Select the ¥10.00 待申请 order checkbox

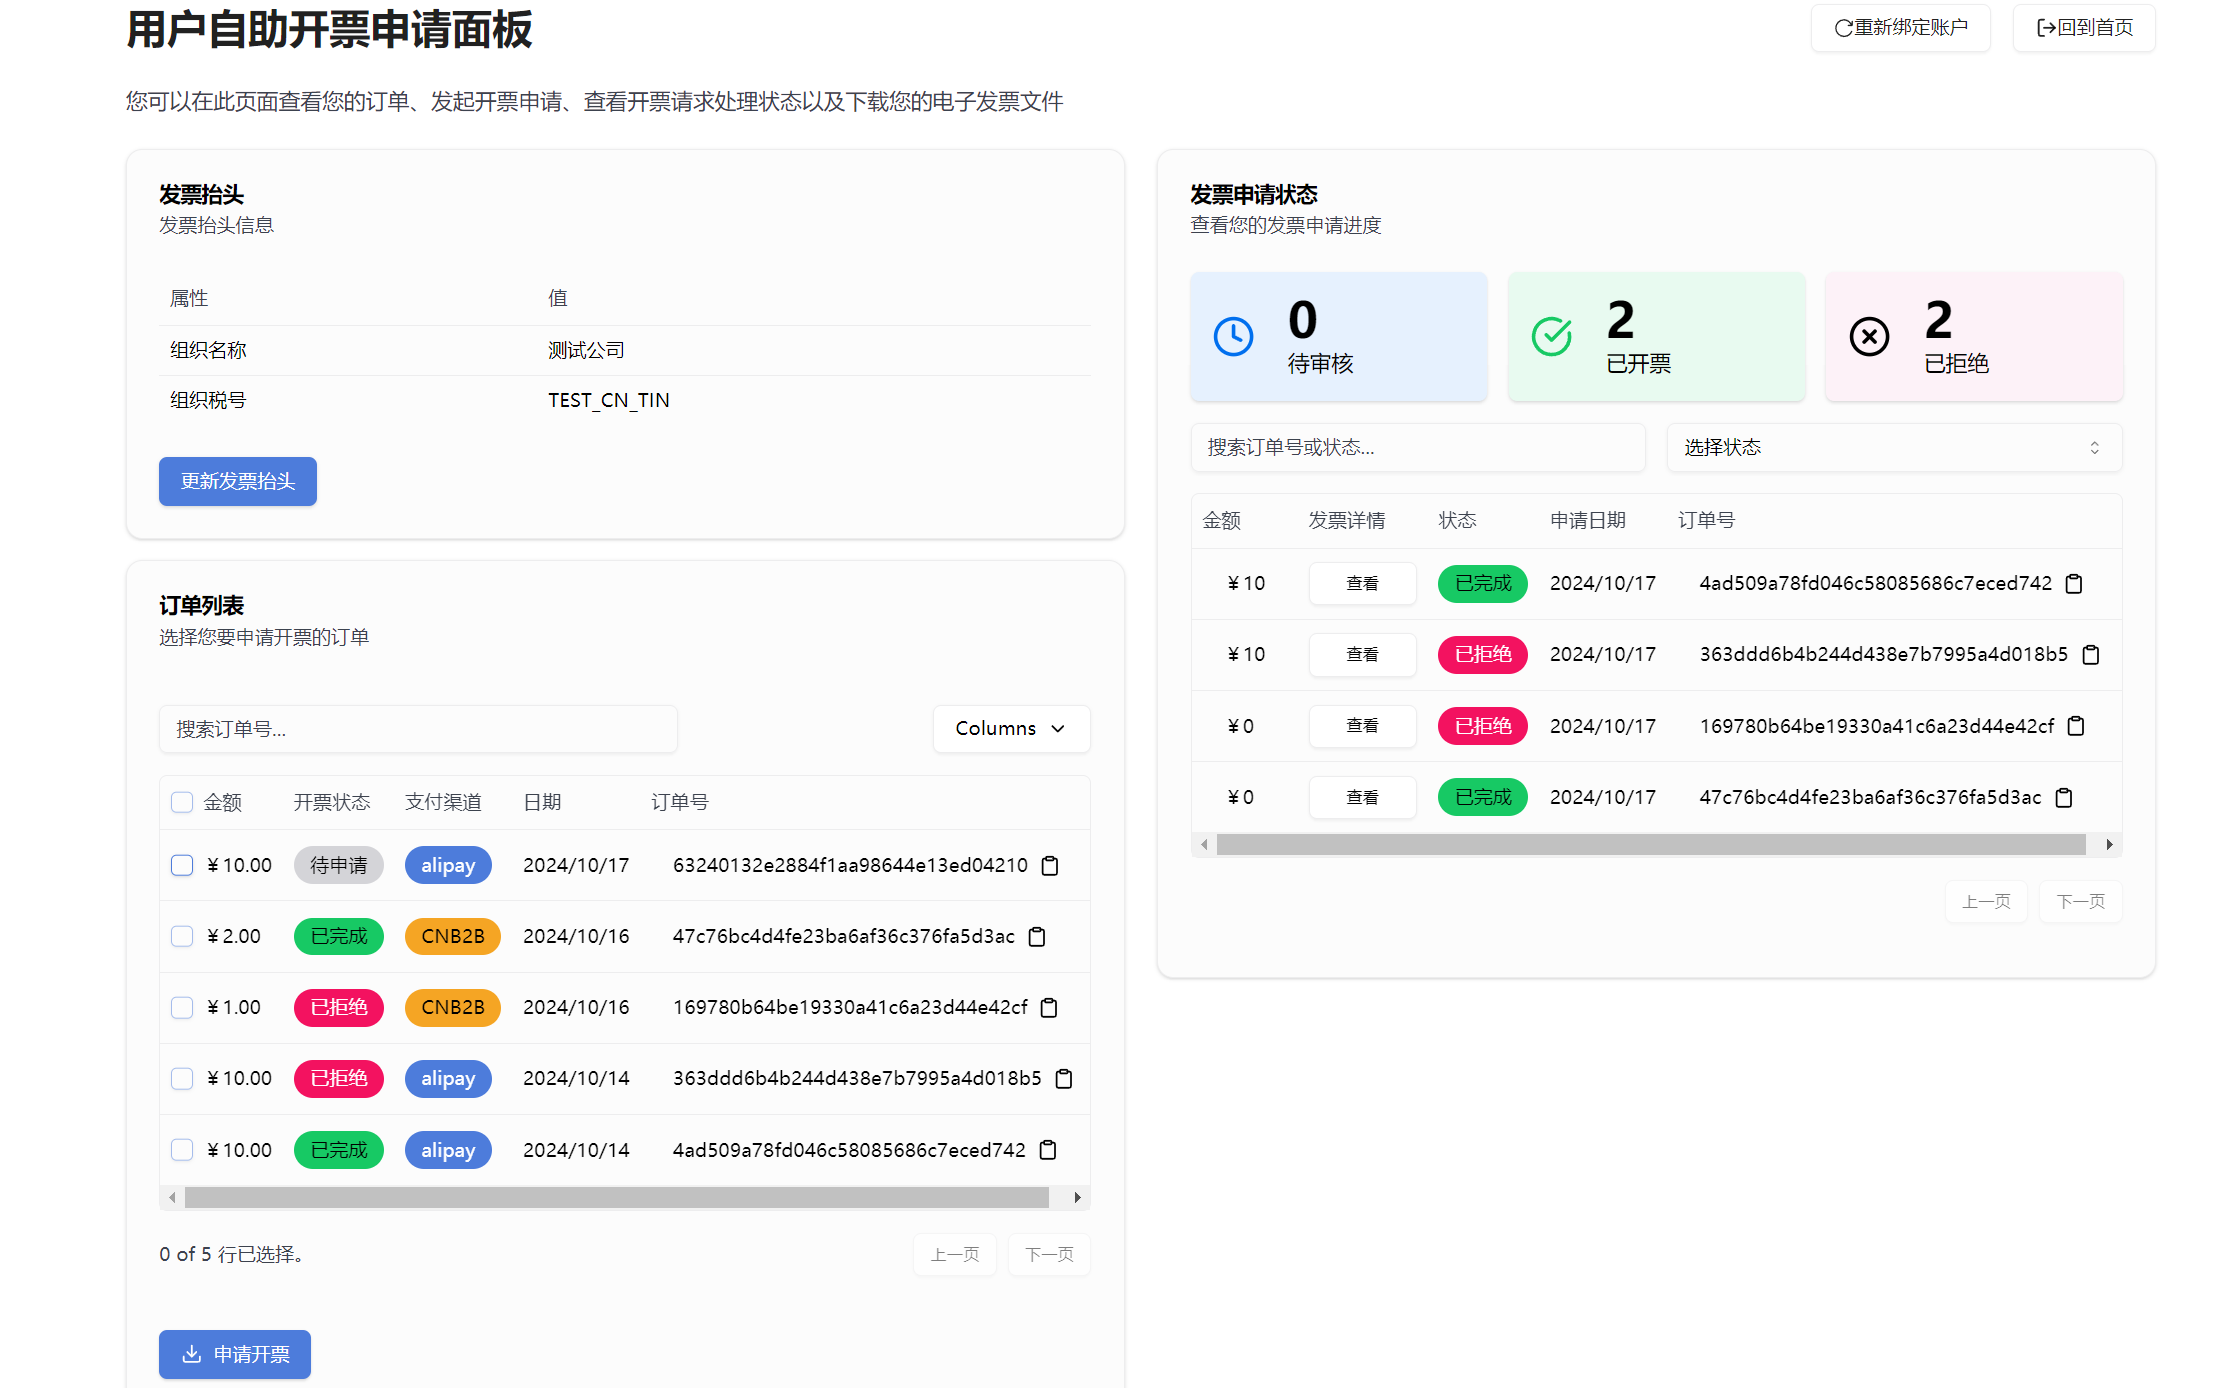pyautogui.click(x=182, y=865)
